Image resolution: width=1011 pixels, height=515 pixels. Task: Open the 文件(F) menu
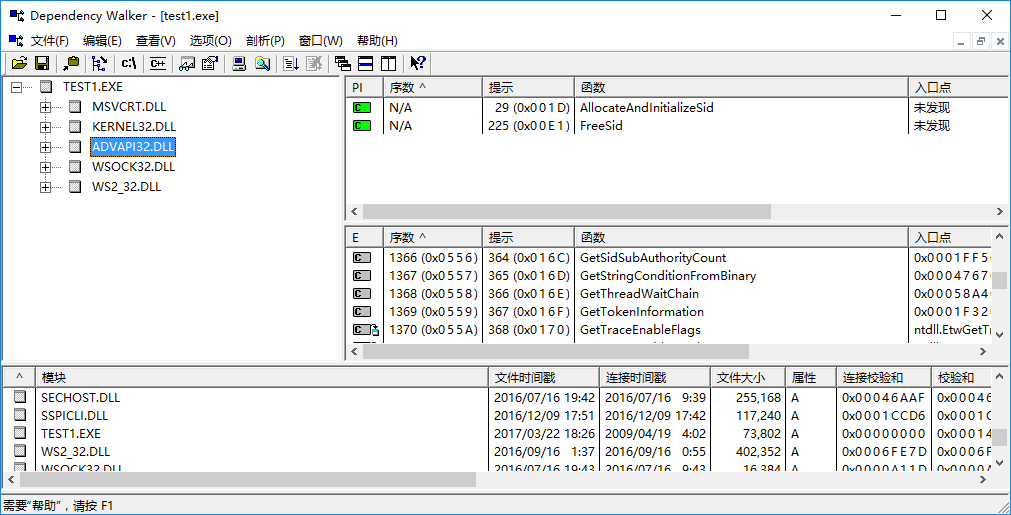(50, 41)
